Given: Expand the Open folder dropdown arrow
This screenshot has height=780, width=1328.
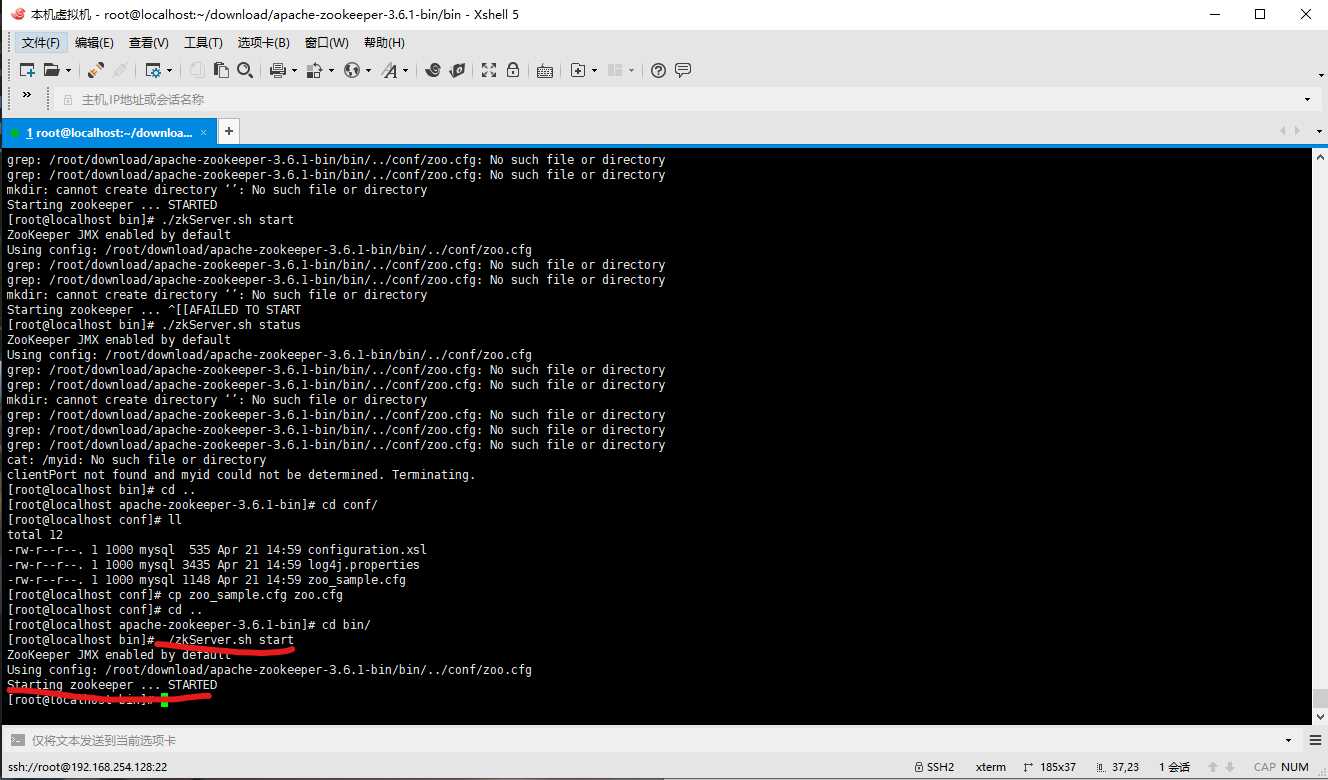Looking at the screenshot, I should point(68,70).
